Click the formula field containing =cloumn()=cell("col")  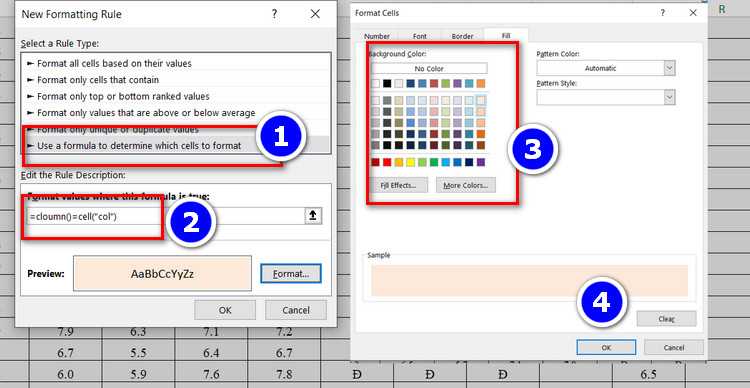pos(166,216)
